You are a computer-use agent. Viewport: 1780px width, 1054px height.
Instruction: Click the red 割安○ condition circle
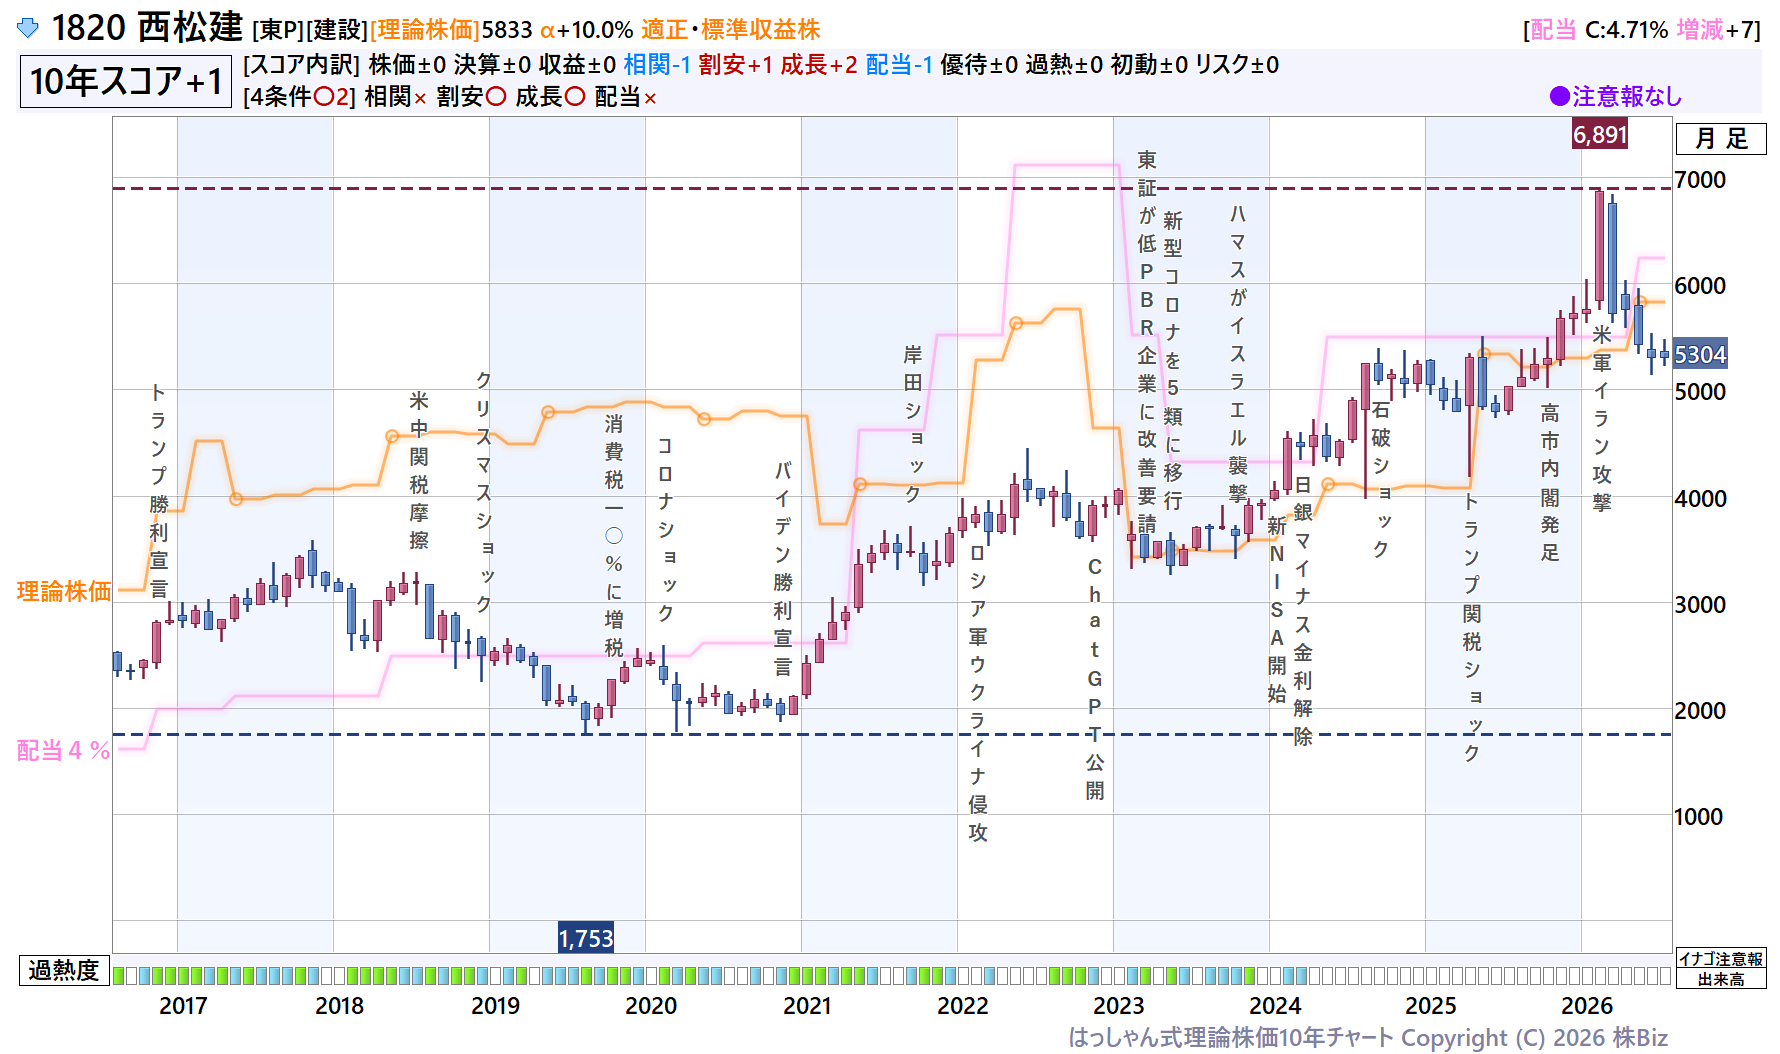click(496, 96)
